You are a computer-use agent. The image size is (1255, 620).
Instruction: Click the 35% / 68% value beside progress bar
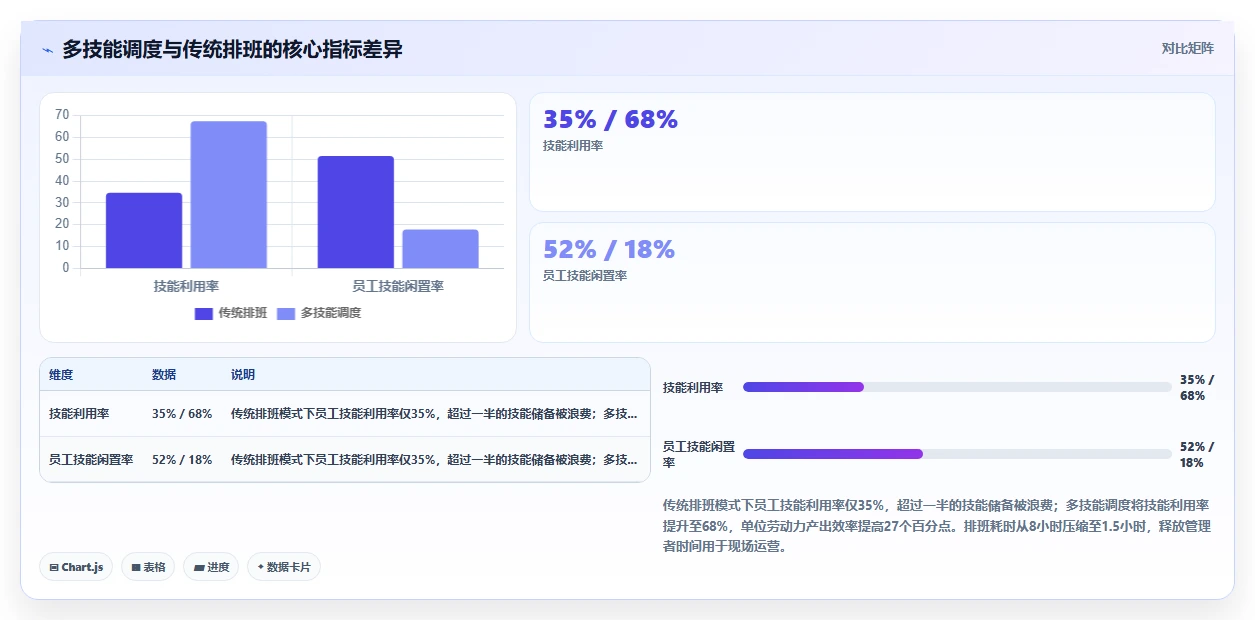click(1197, 387)
